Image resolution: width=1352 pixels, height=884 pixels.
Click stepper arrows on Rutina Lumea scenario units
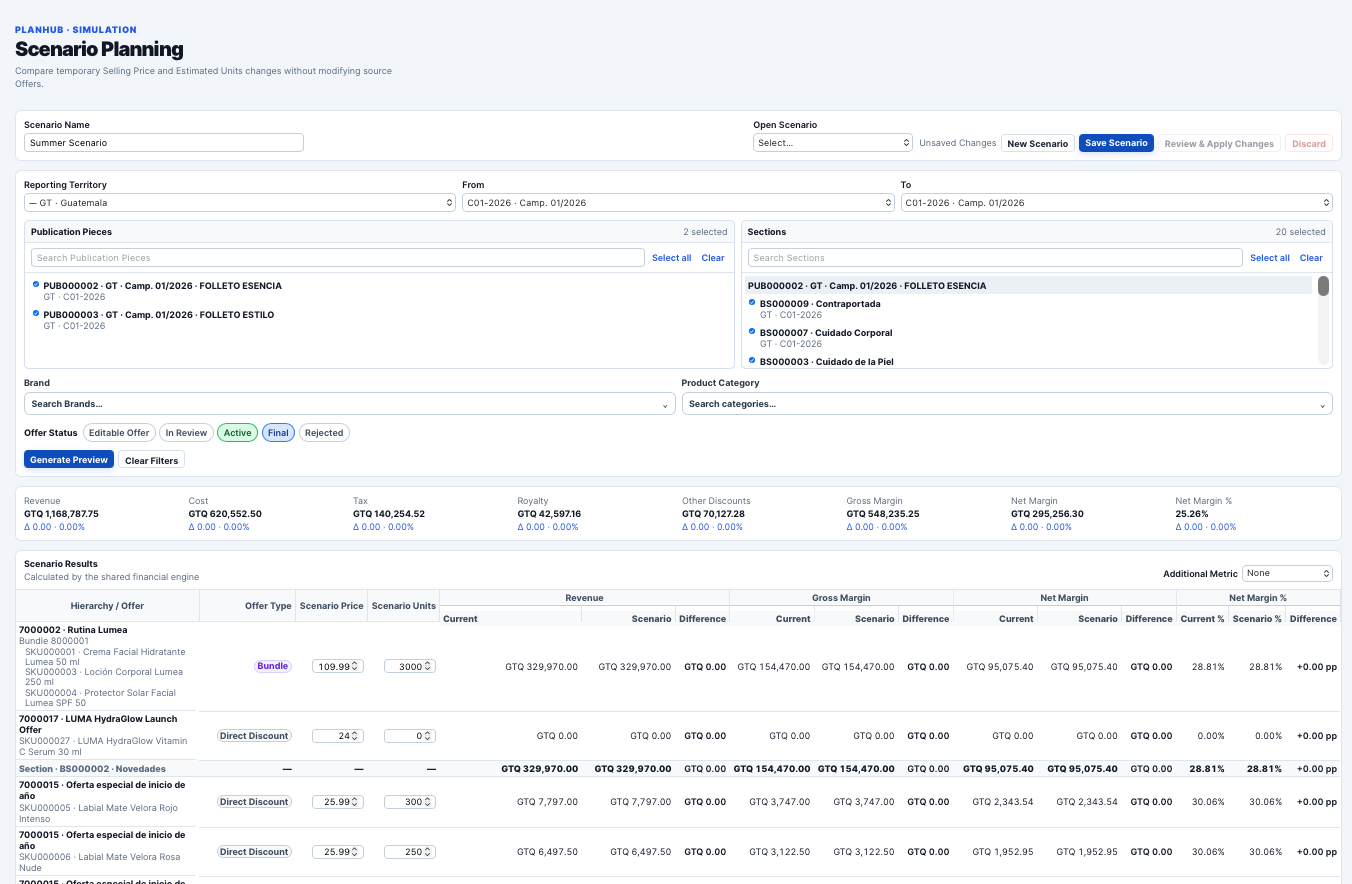click(430, 666)
